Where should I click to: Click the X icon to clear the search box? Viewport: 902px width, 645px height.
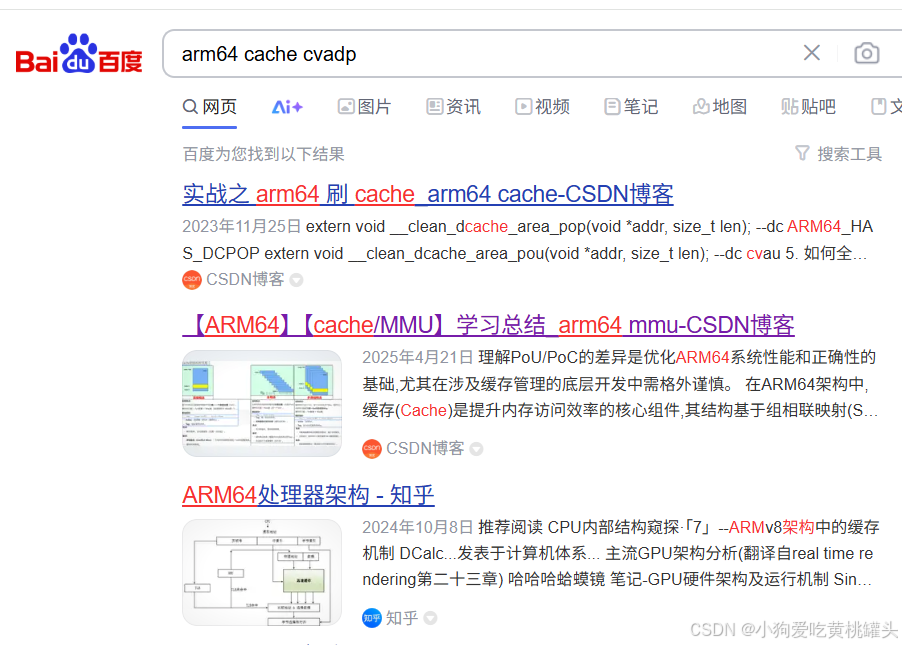click(811, 54)
